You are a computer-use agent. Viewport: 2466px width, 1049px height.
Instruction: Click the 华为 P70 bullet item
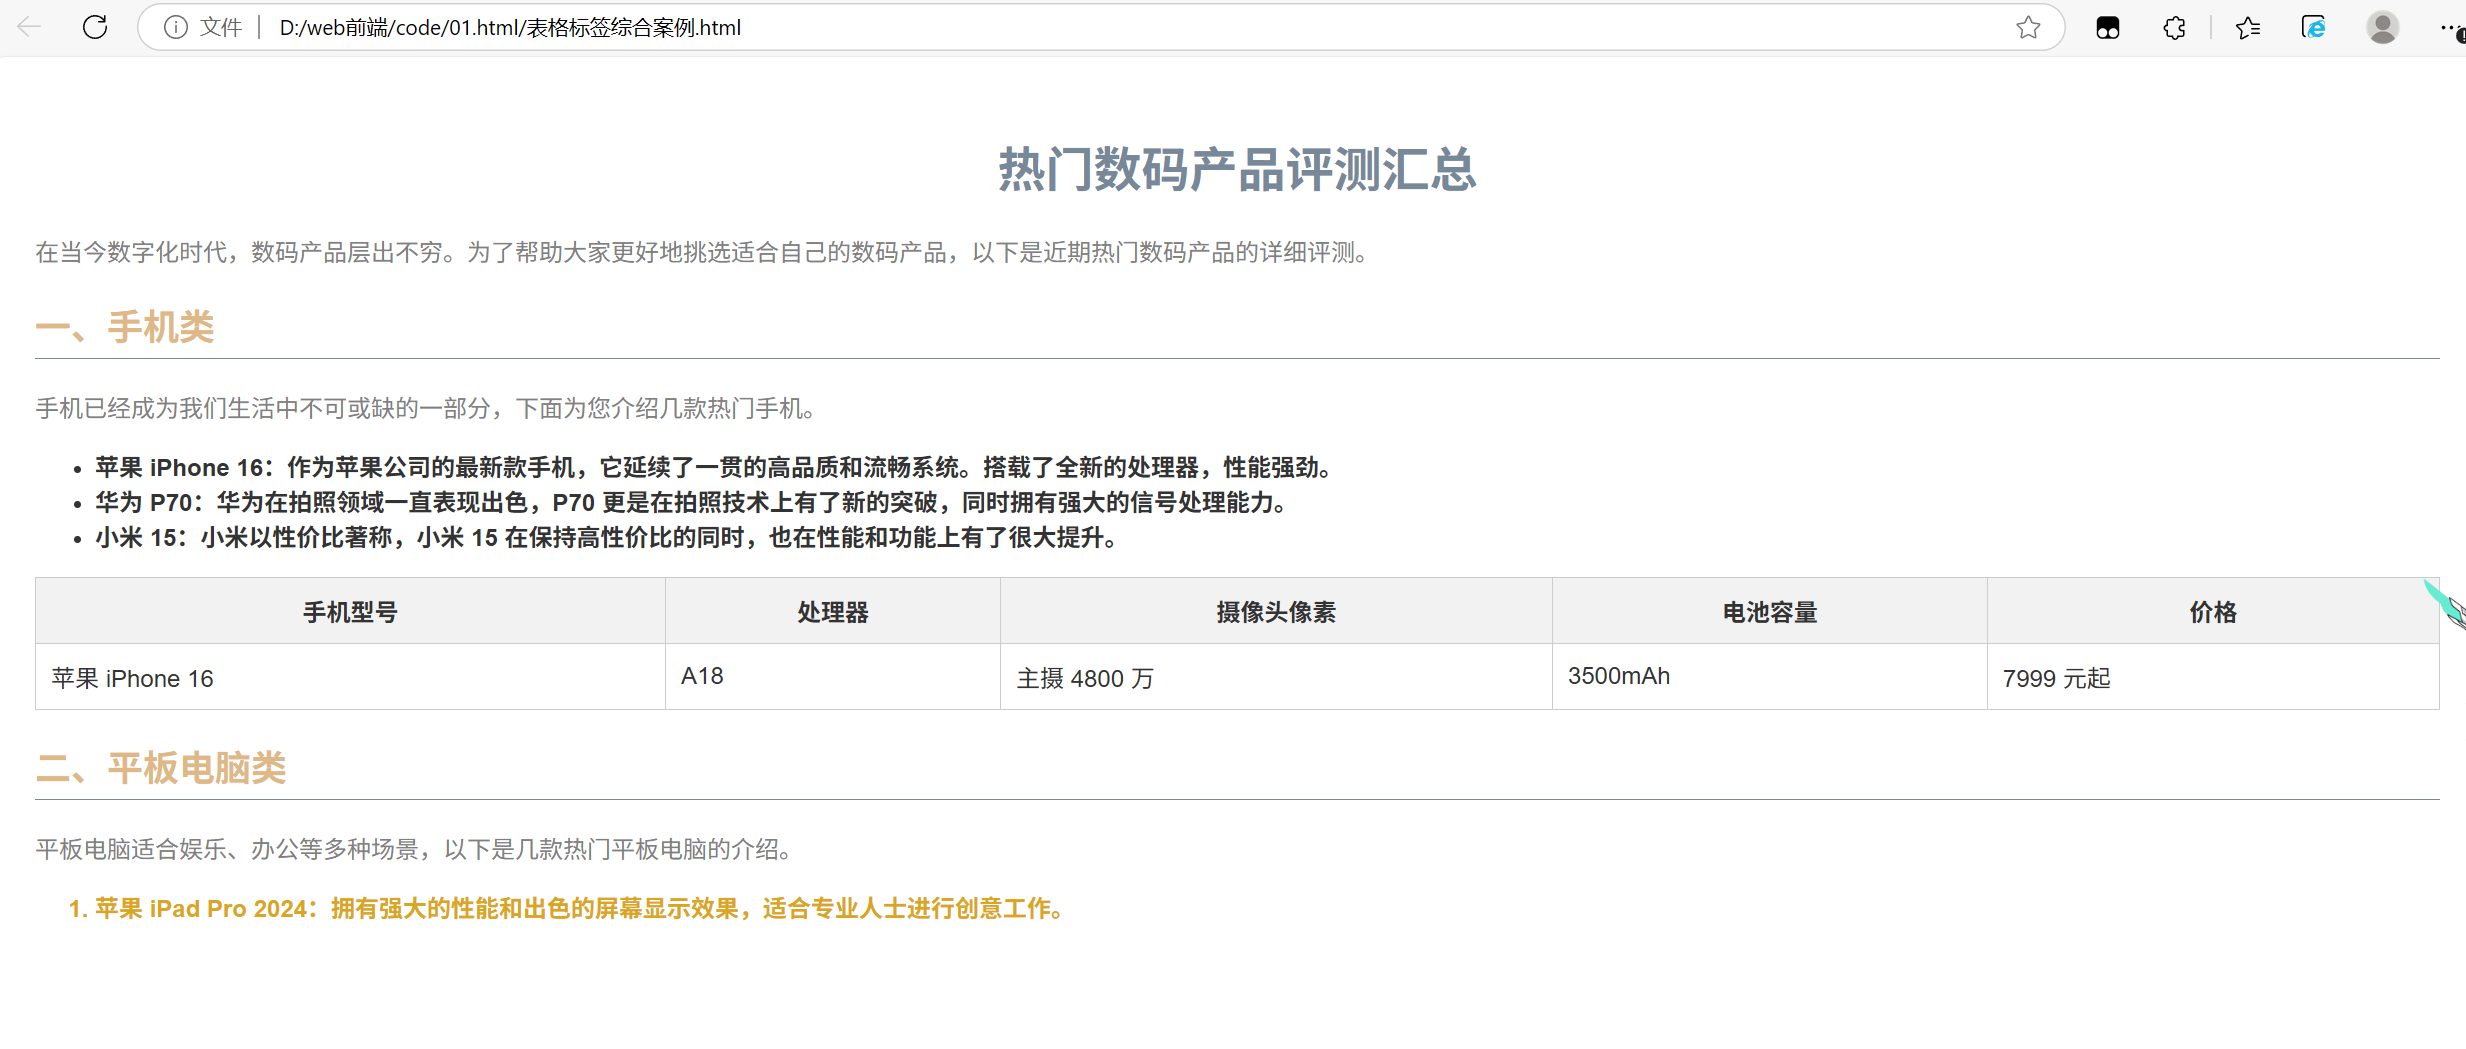click(x=690, y=502)
